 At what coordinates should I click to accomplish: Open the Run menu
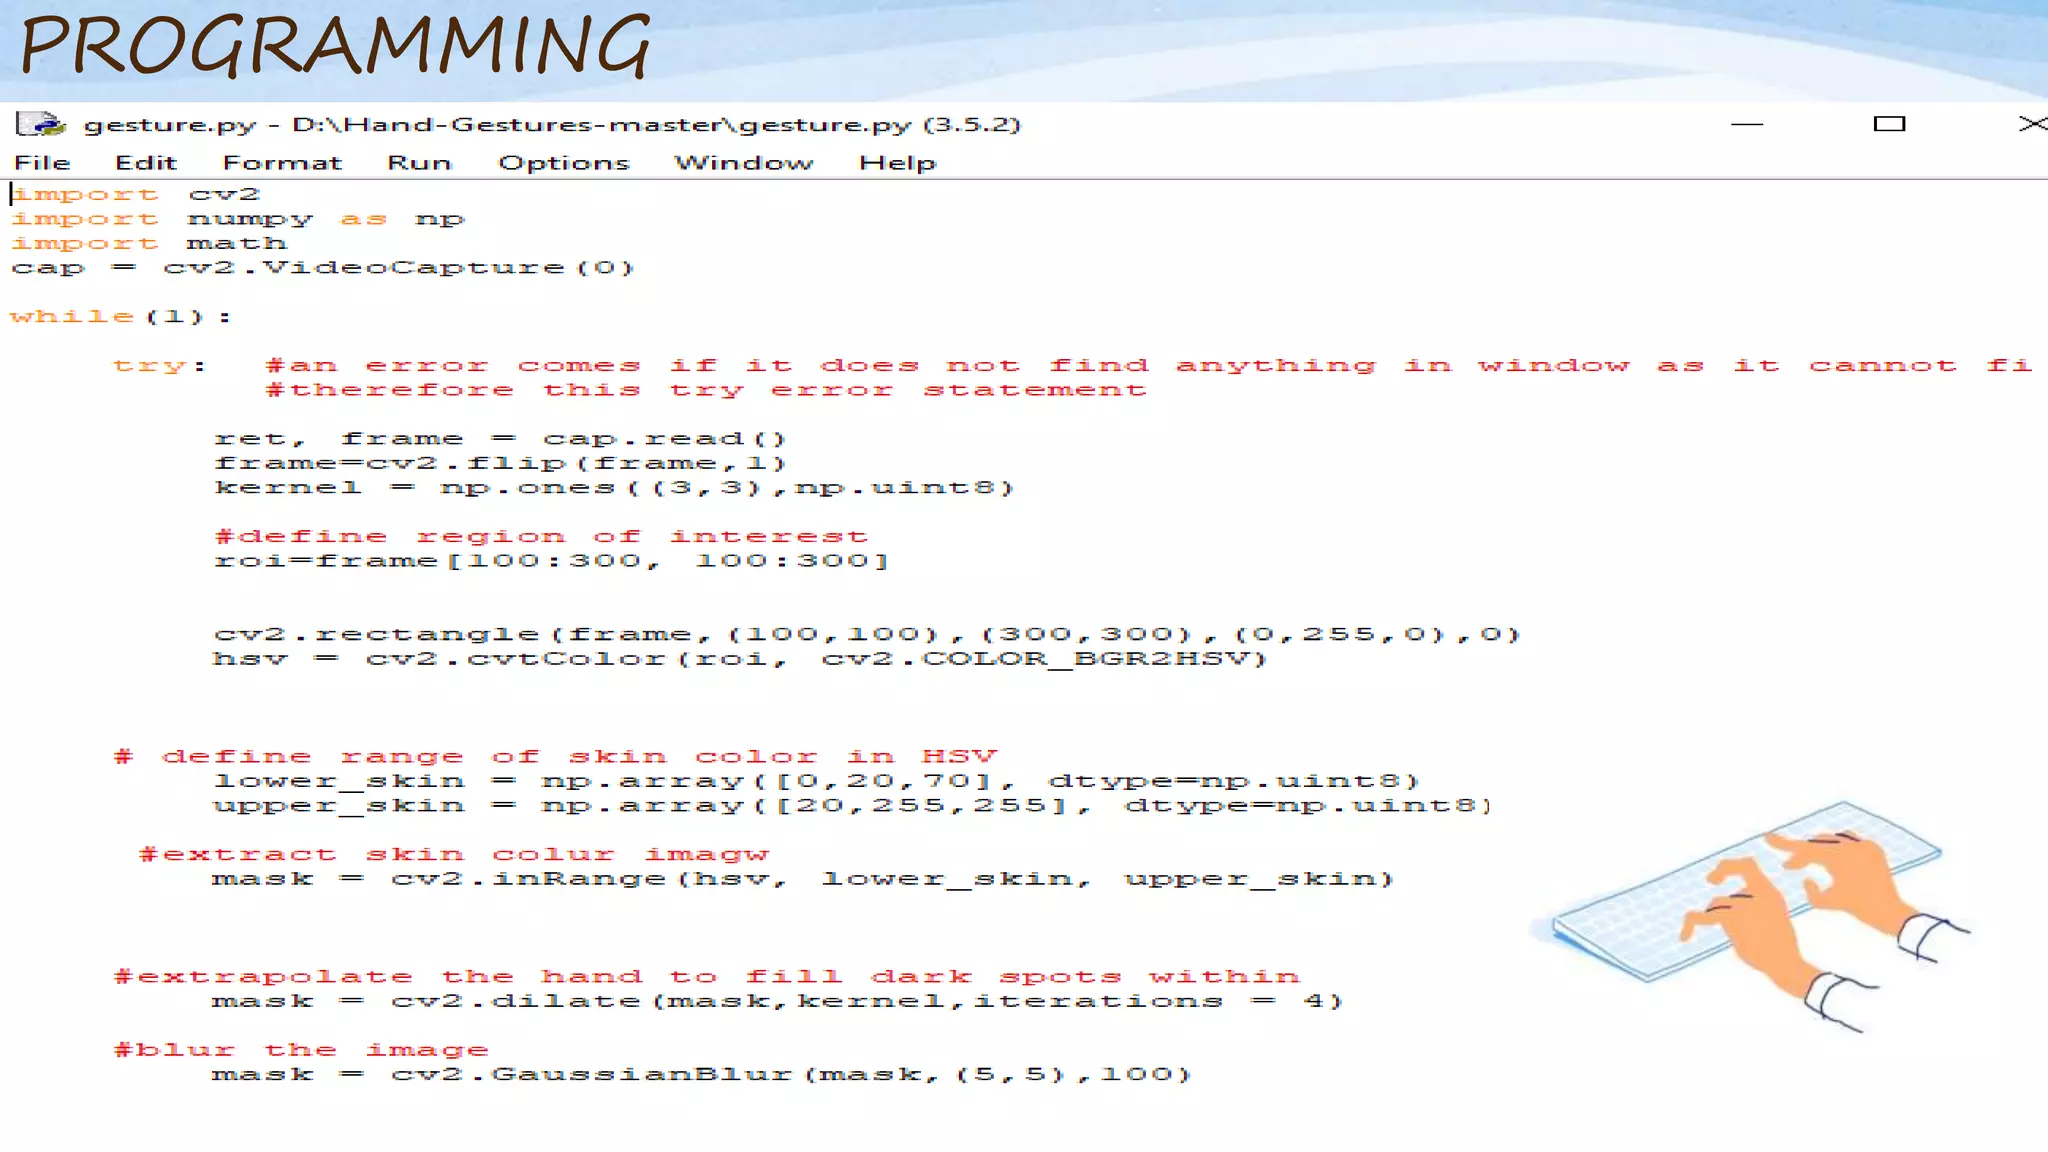coord(420,162)
